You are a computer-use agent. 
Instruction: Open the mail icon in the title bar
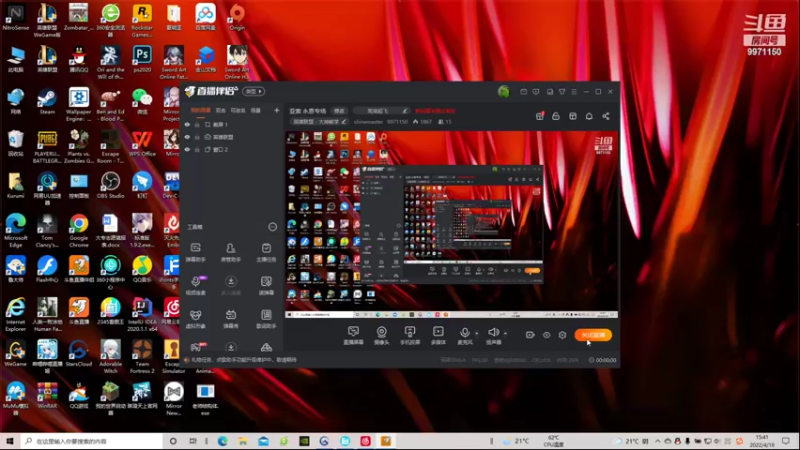pos(523,92)
